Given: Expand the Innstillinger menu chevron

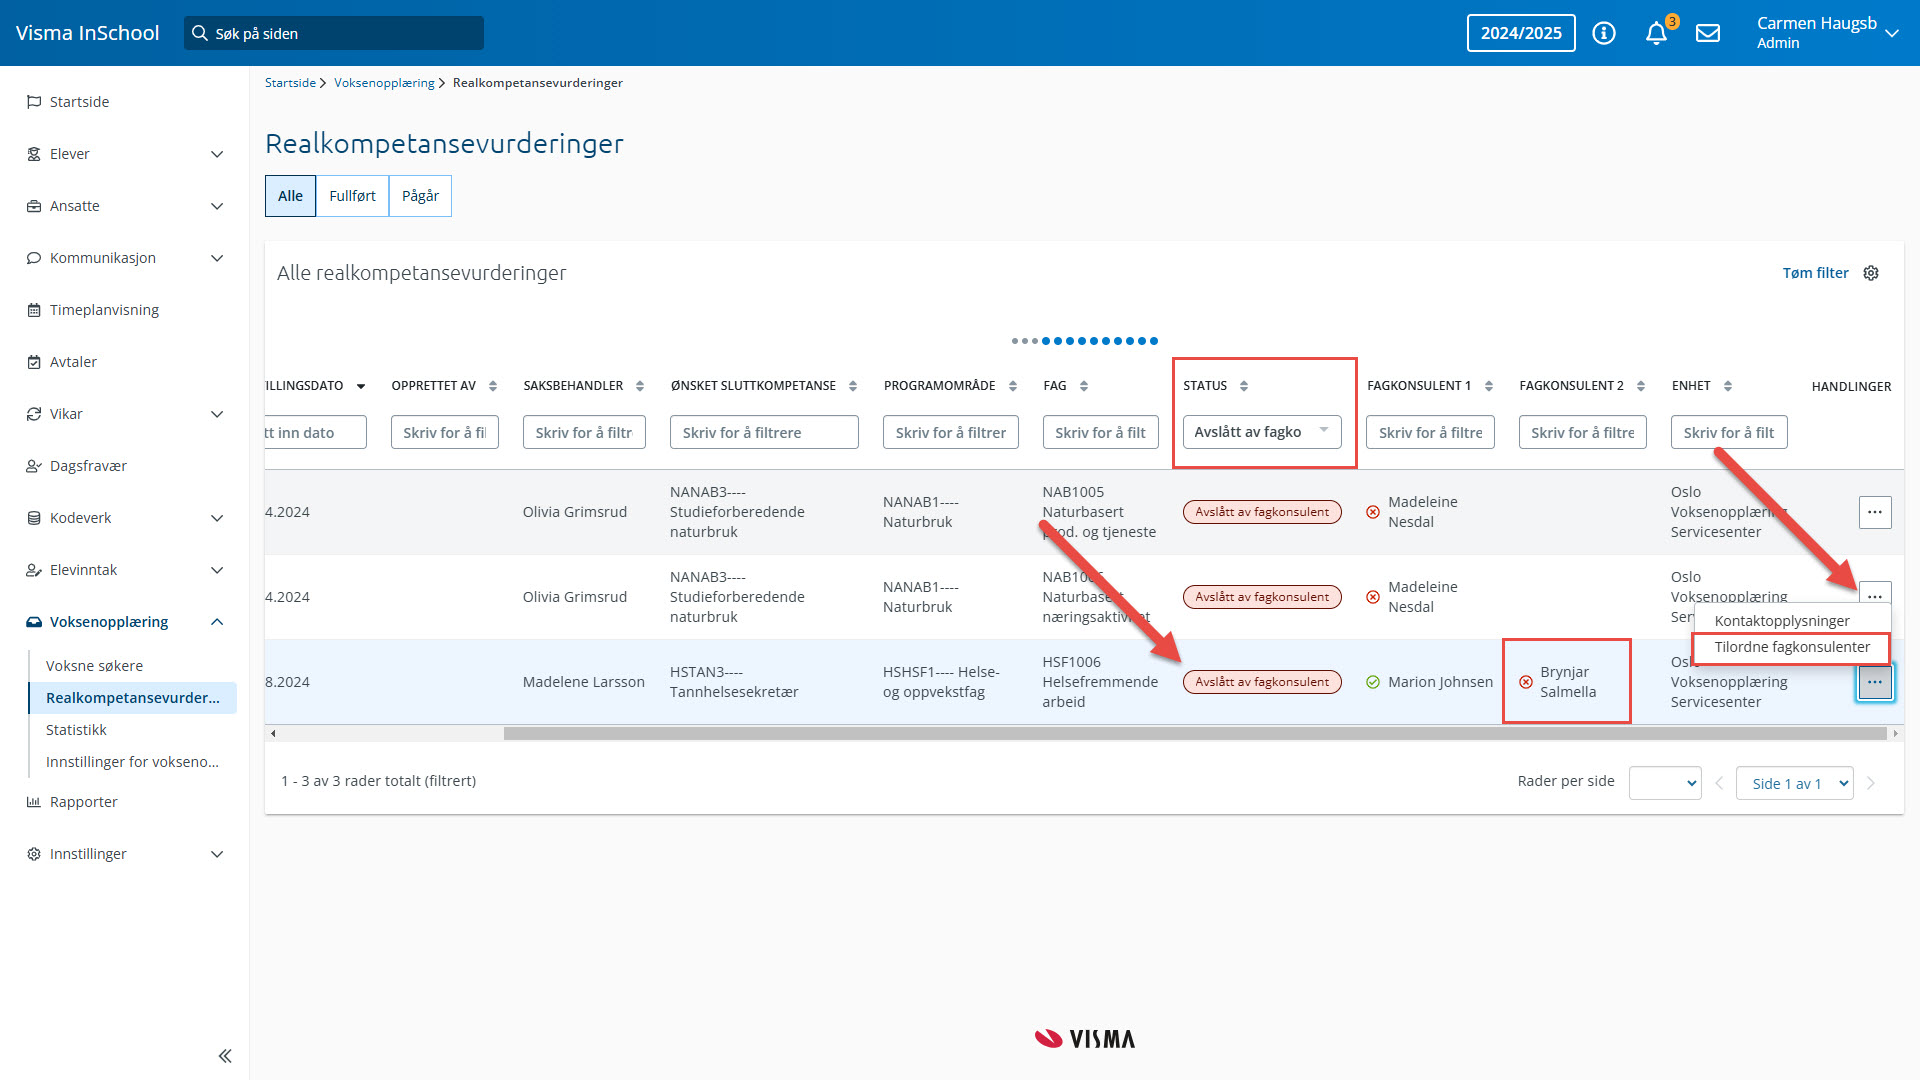Looking at the screenshot, I should 217,854.
